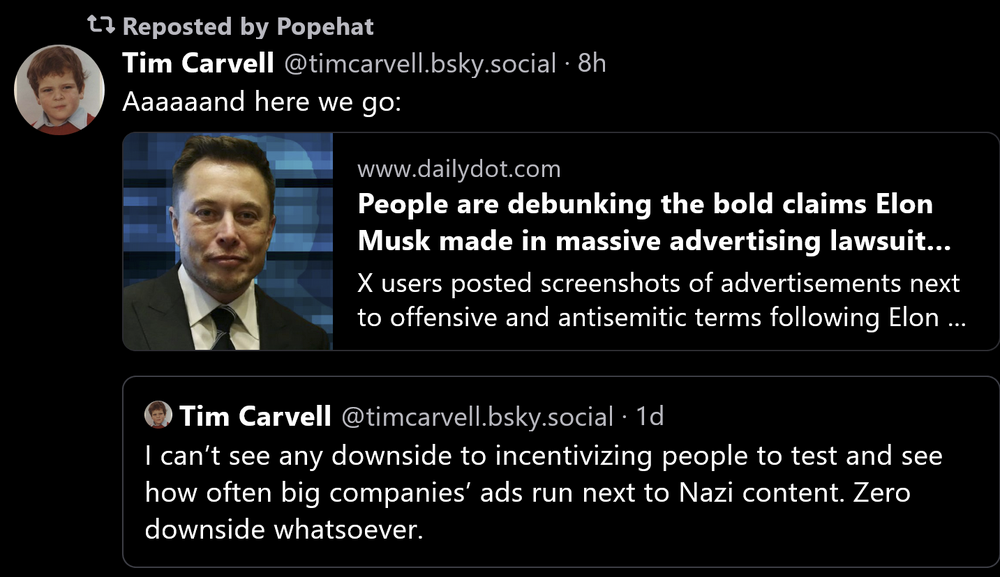The height and width of the screenshot is (577, 1000).
Task: Click the quoted post's @timcarvell.bsky.social handle
Action: [477, 416]
